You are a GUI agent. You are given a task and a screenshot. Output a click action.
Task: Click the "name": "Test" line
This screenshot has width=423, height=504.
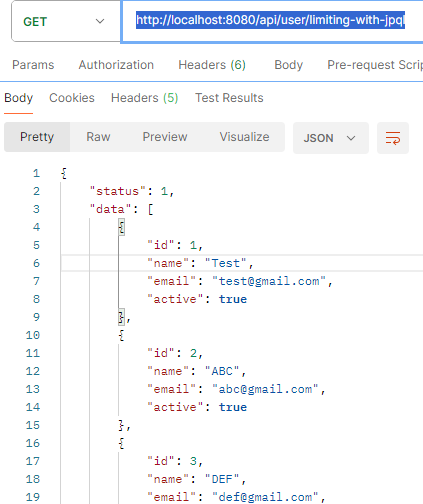click(200, 263)
